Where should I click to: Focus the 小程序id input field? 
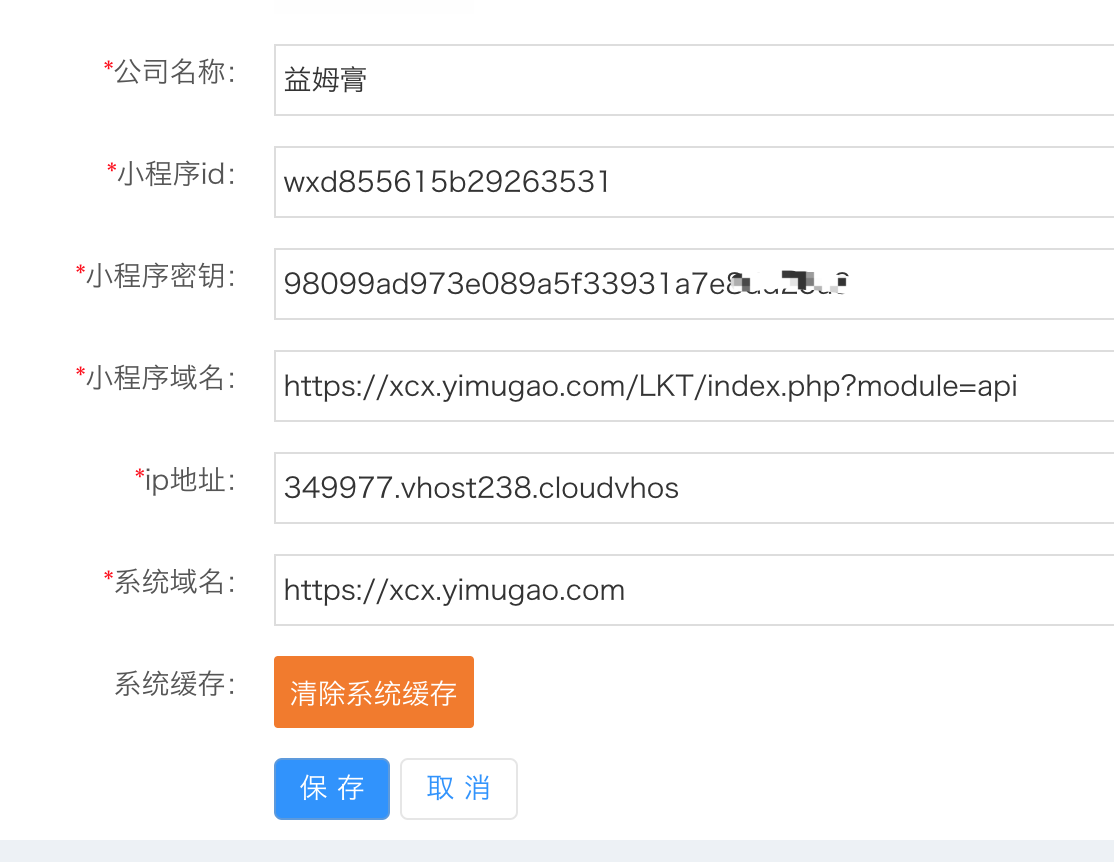tap(694, 182)
